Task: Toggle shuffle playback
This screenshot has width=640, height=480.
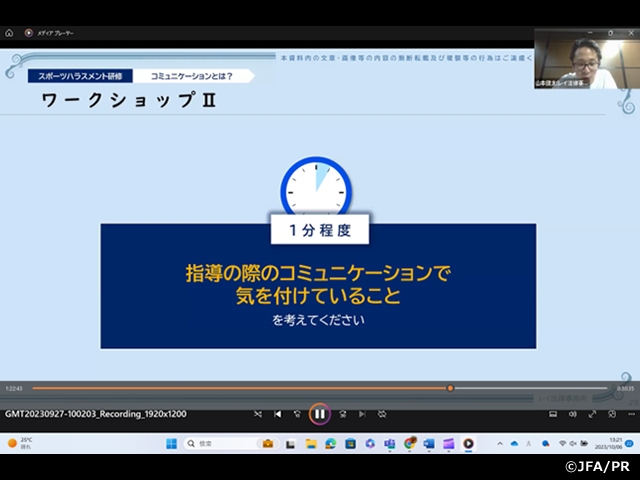Action: [x=258, y=413]
